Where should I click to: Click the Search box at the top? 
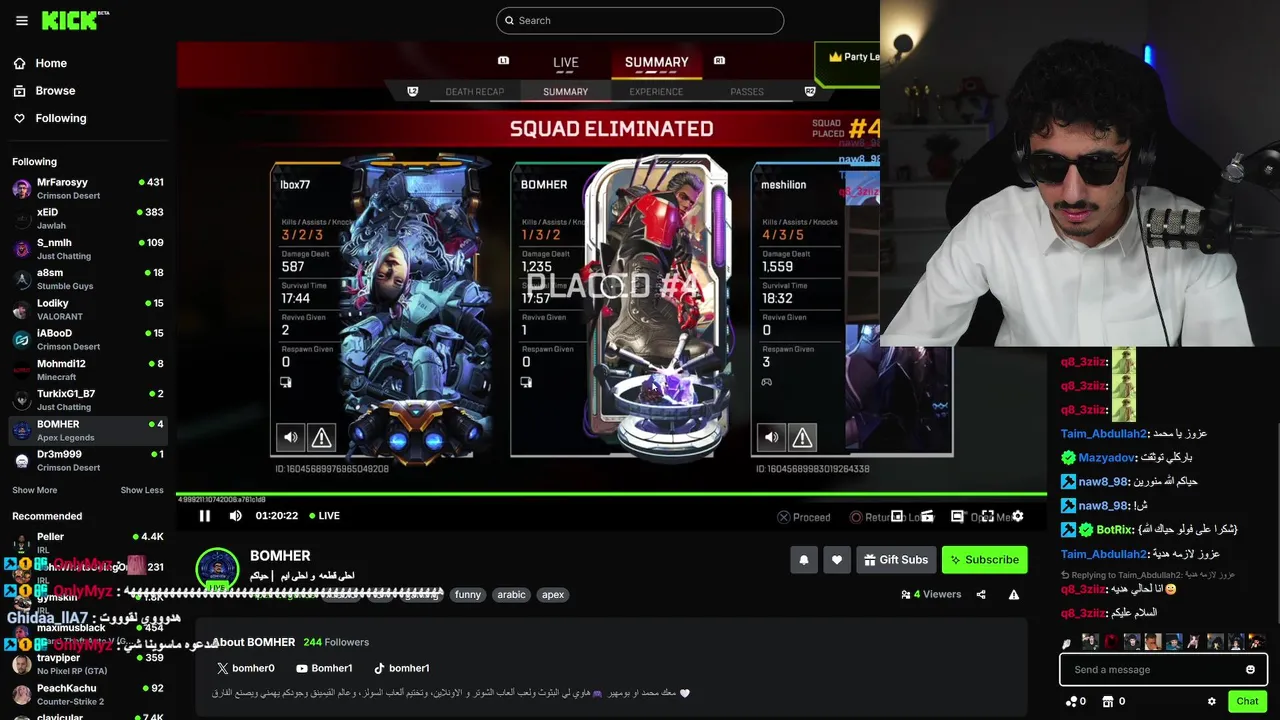(640, 20)
